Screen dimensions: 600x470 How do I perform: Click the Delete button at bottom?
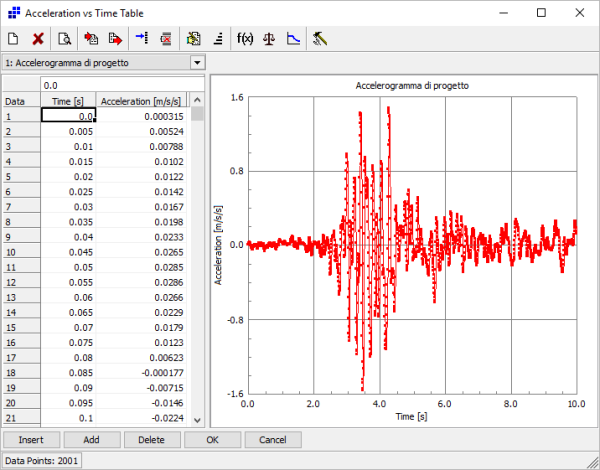[152, 440]
